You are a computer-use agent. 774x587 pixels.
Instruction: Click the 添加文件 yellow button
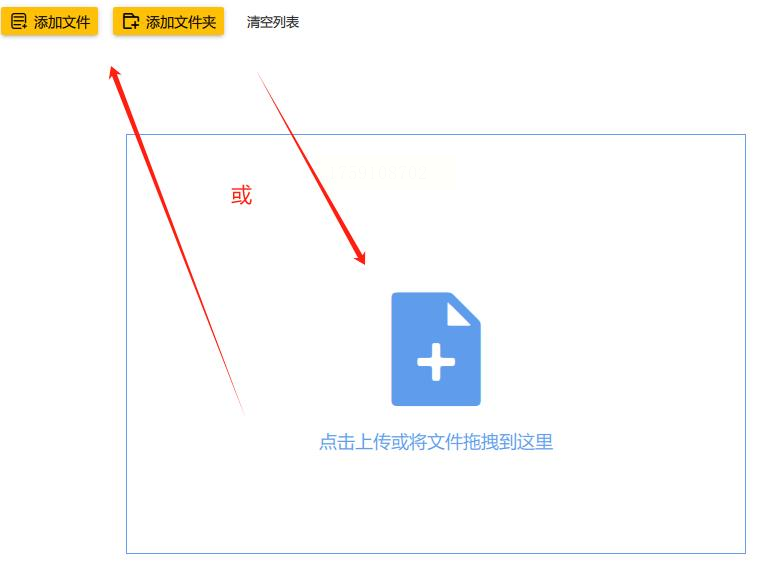[x=49, y=22]
